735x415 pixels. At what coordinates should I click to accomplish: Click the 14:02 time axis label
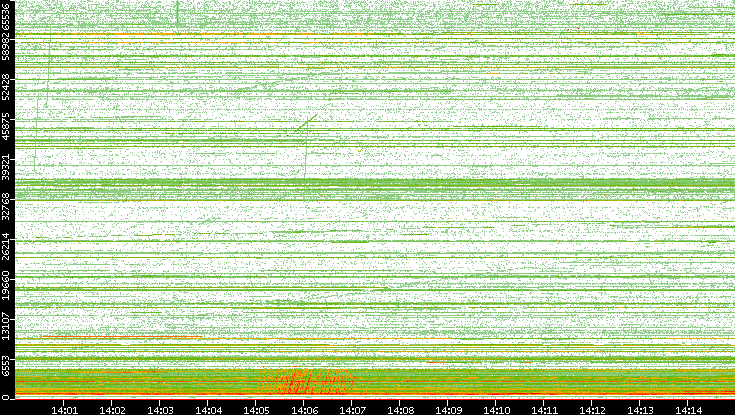click(x=112, y=410)
